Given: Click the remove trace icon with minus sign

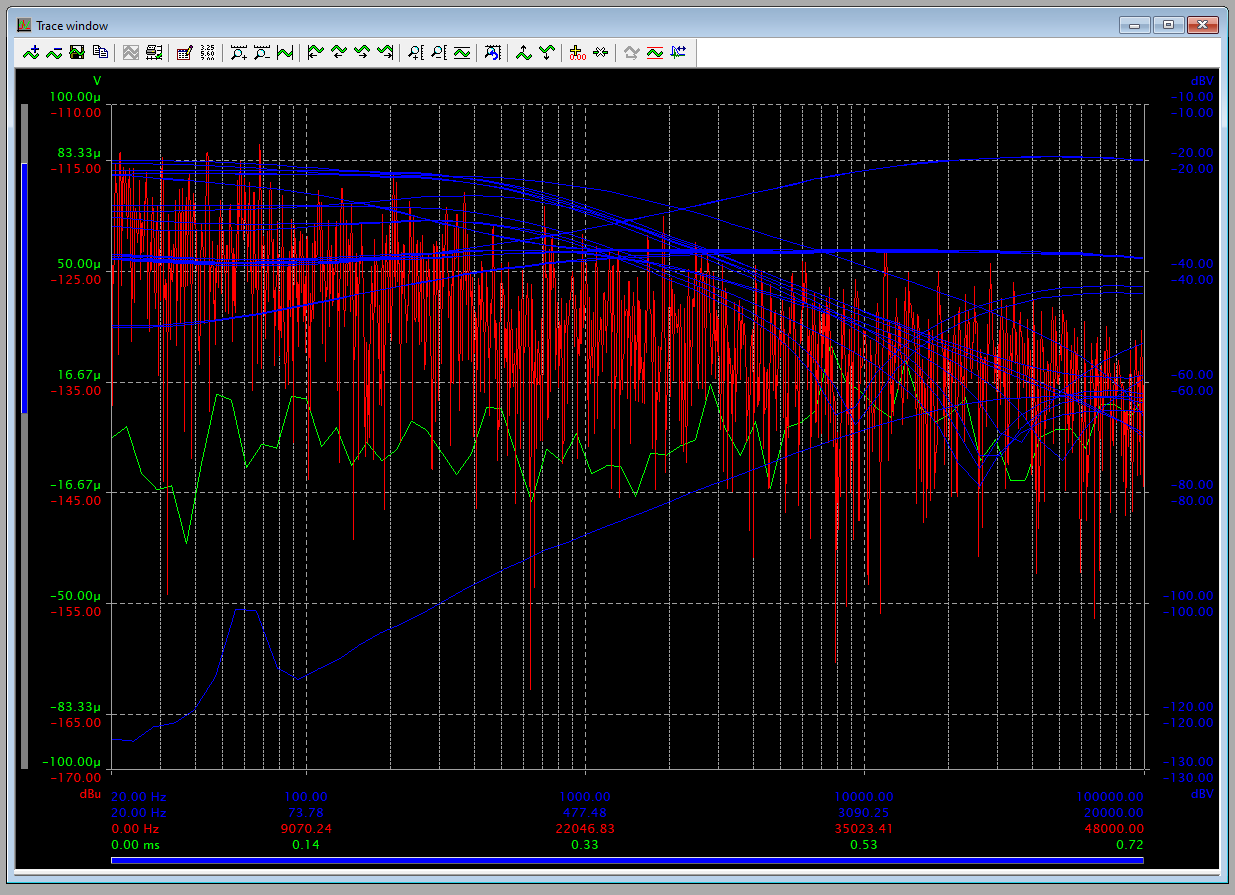Looking at the screenshot, I should click(x=54, y=53).
